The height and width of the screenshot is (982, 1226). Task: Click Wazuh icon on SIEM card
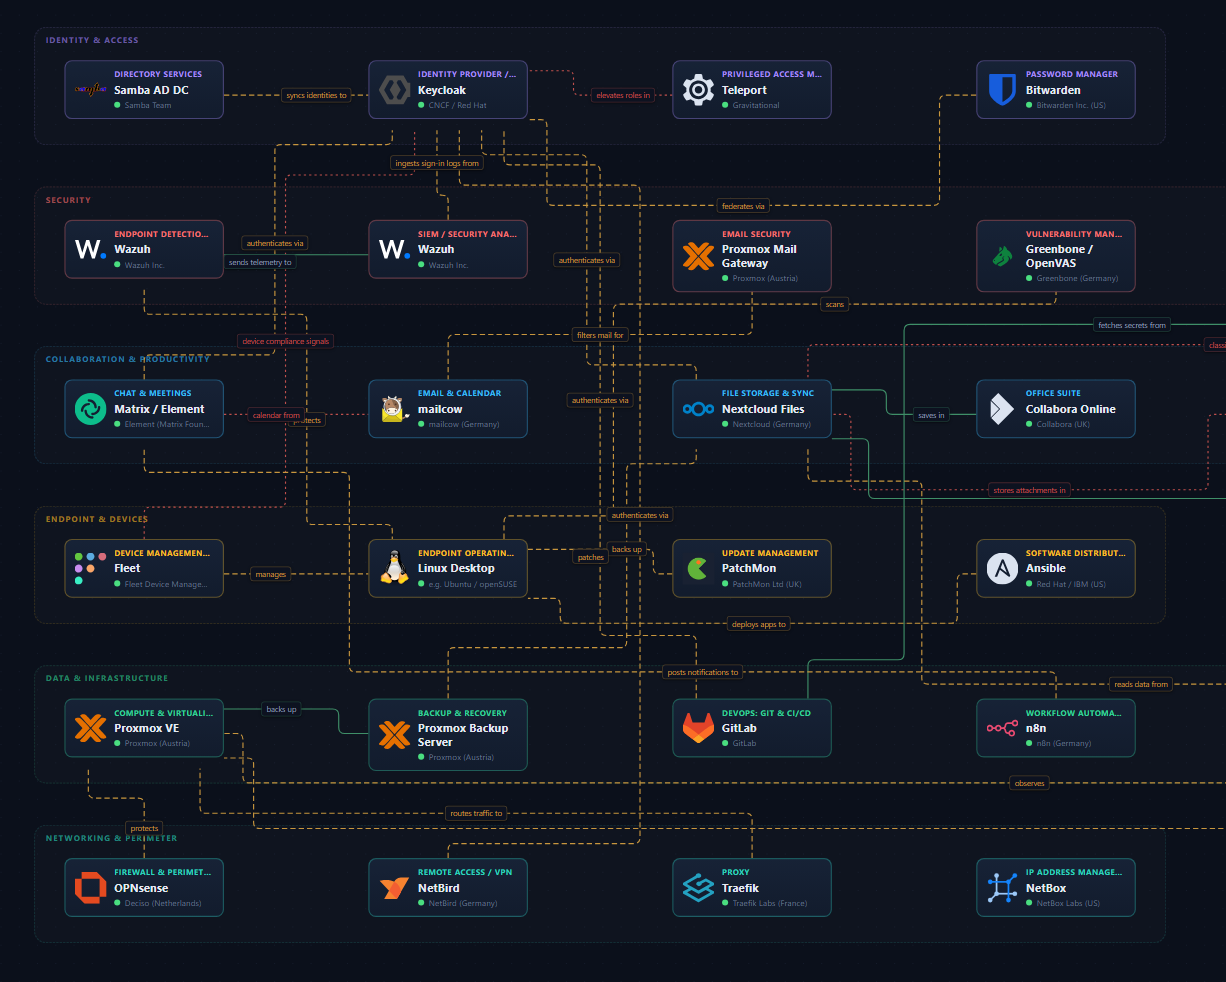click(394, 249)
